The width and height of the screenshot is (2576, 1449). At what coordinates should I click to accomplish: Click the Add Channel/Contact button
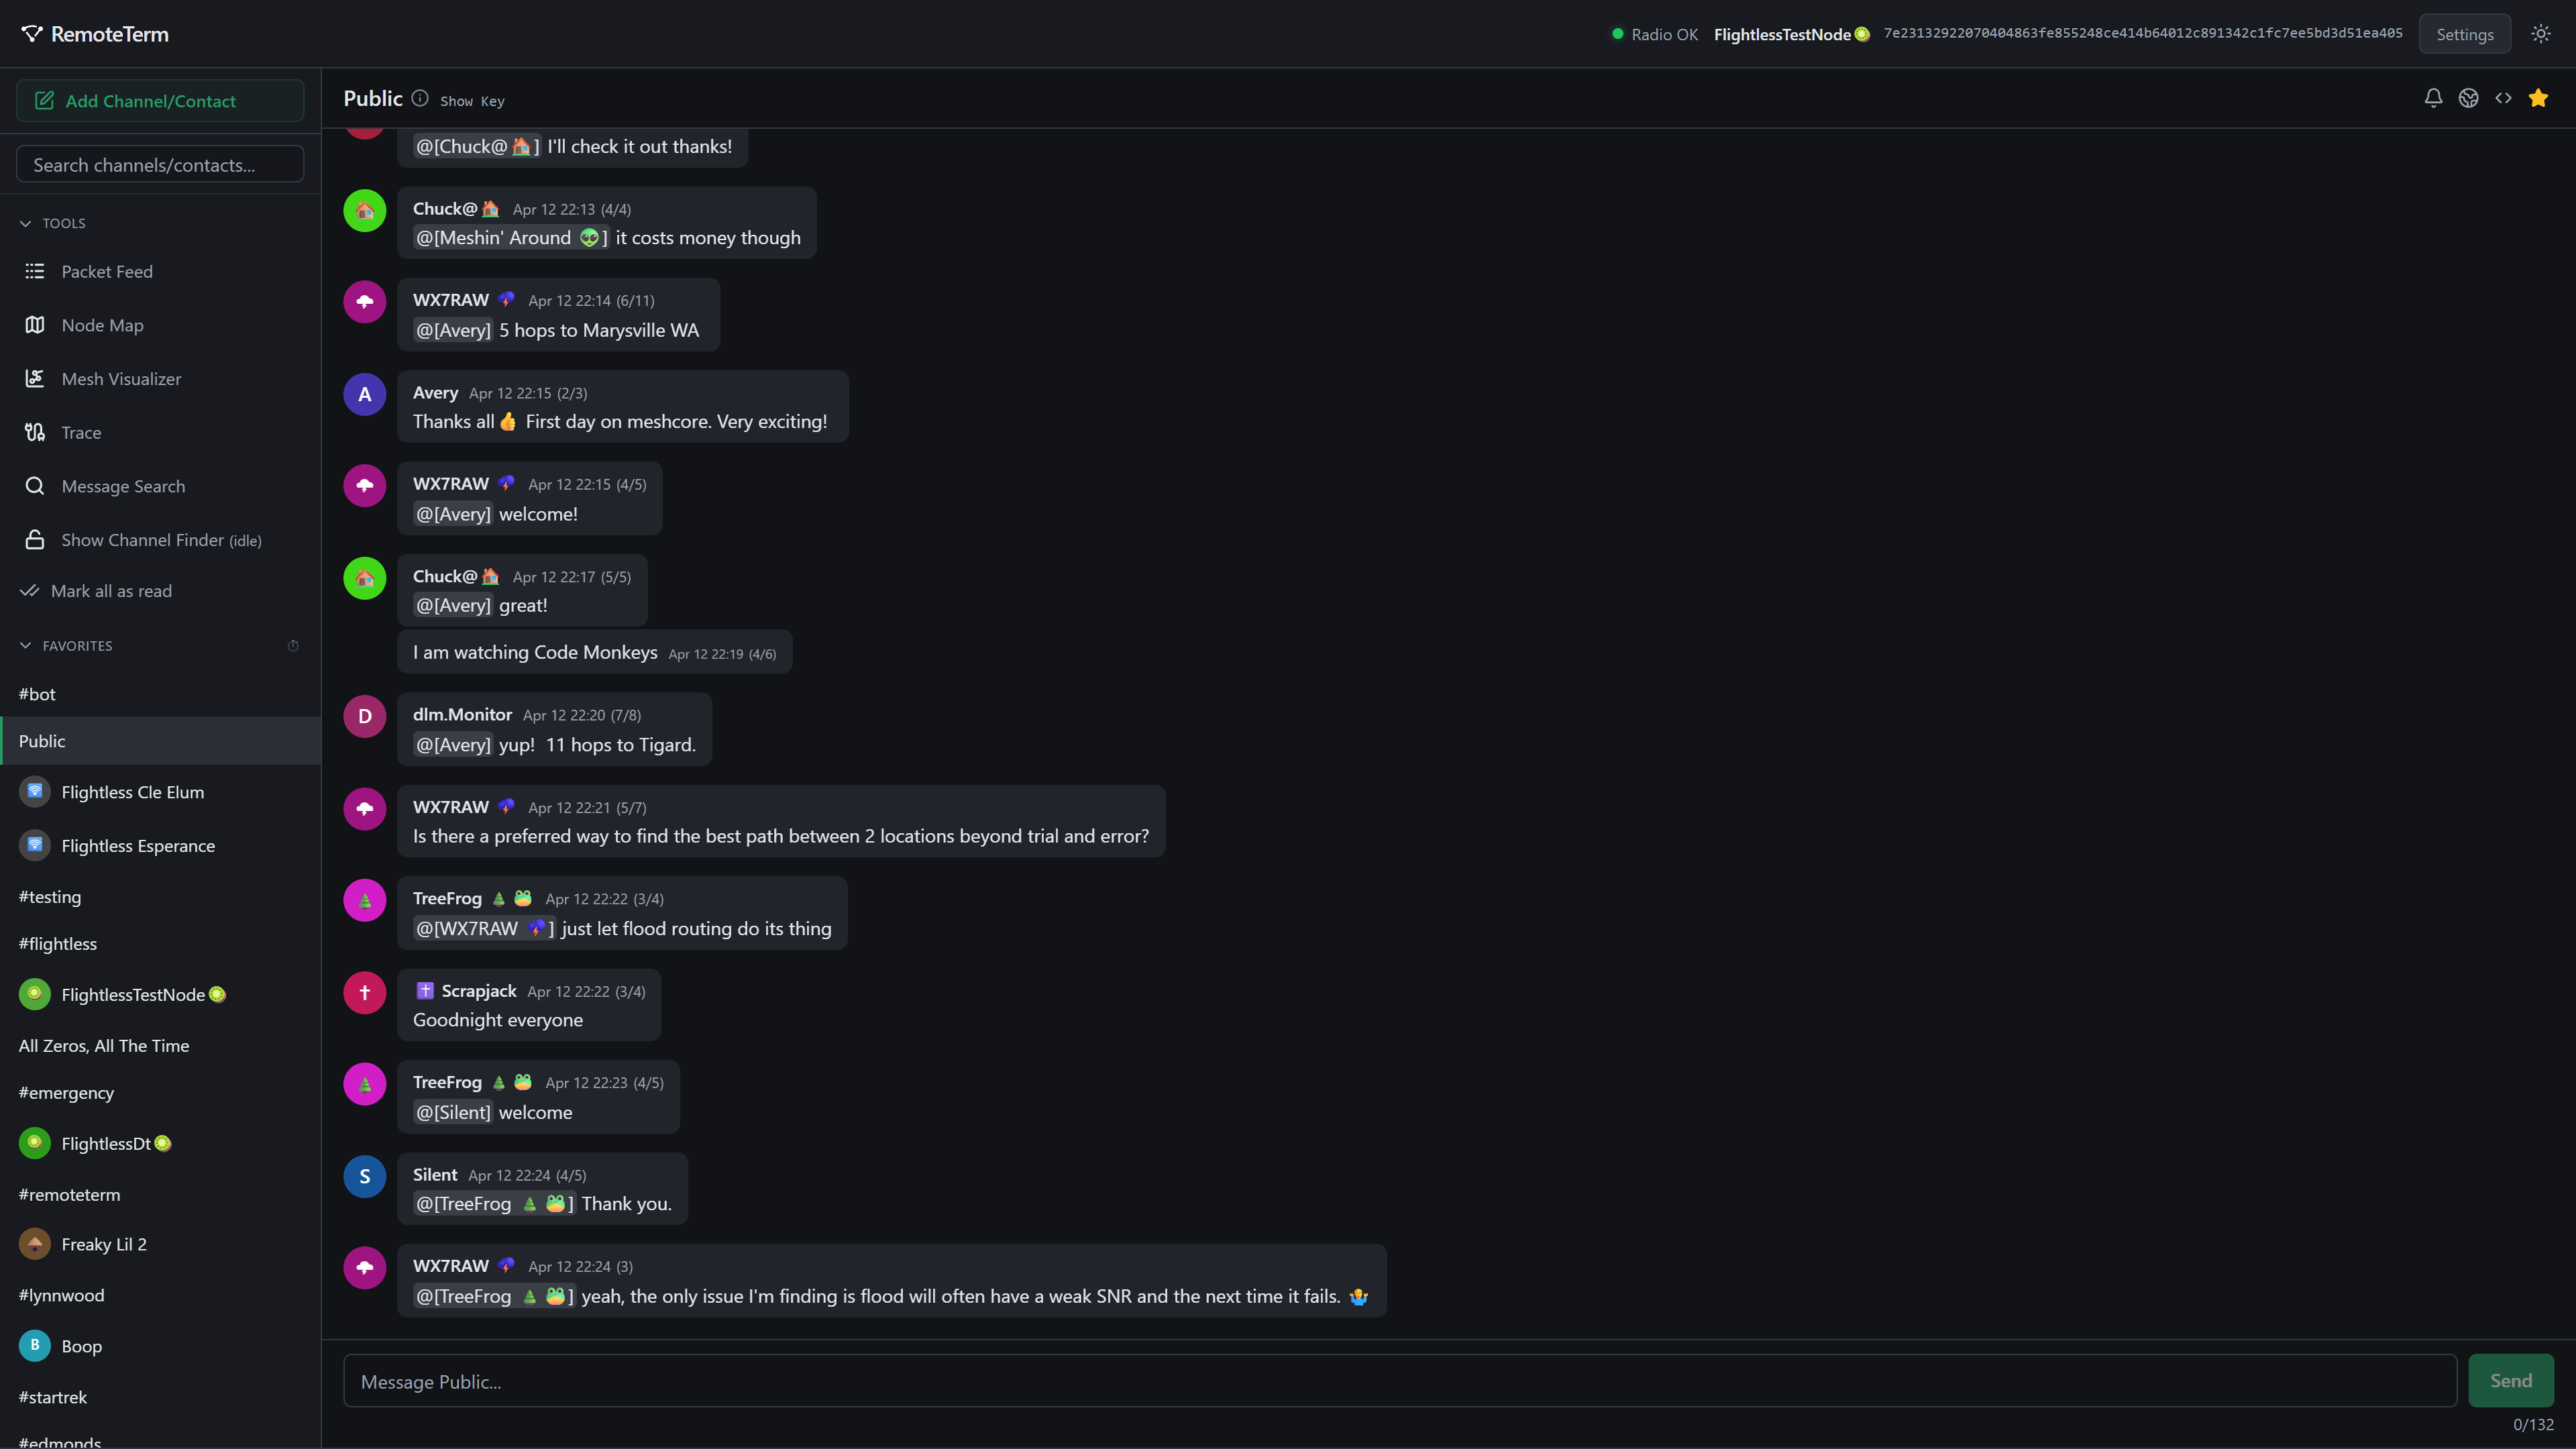click(160, 101)
